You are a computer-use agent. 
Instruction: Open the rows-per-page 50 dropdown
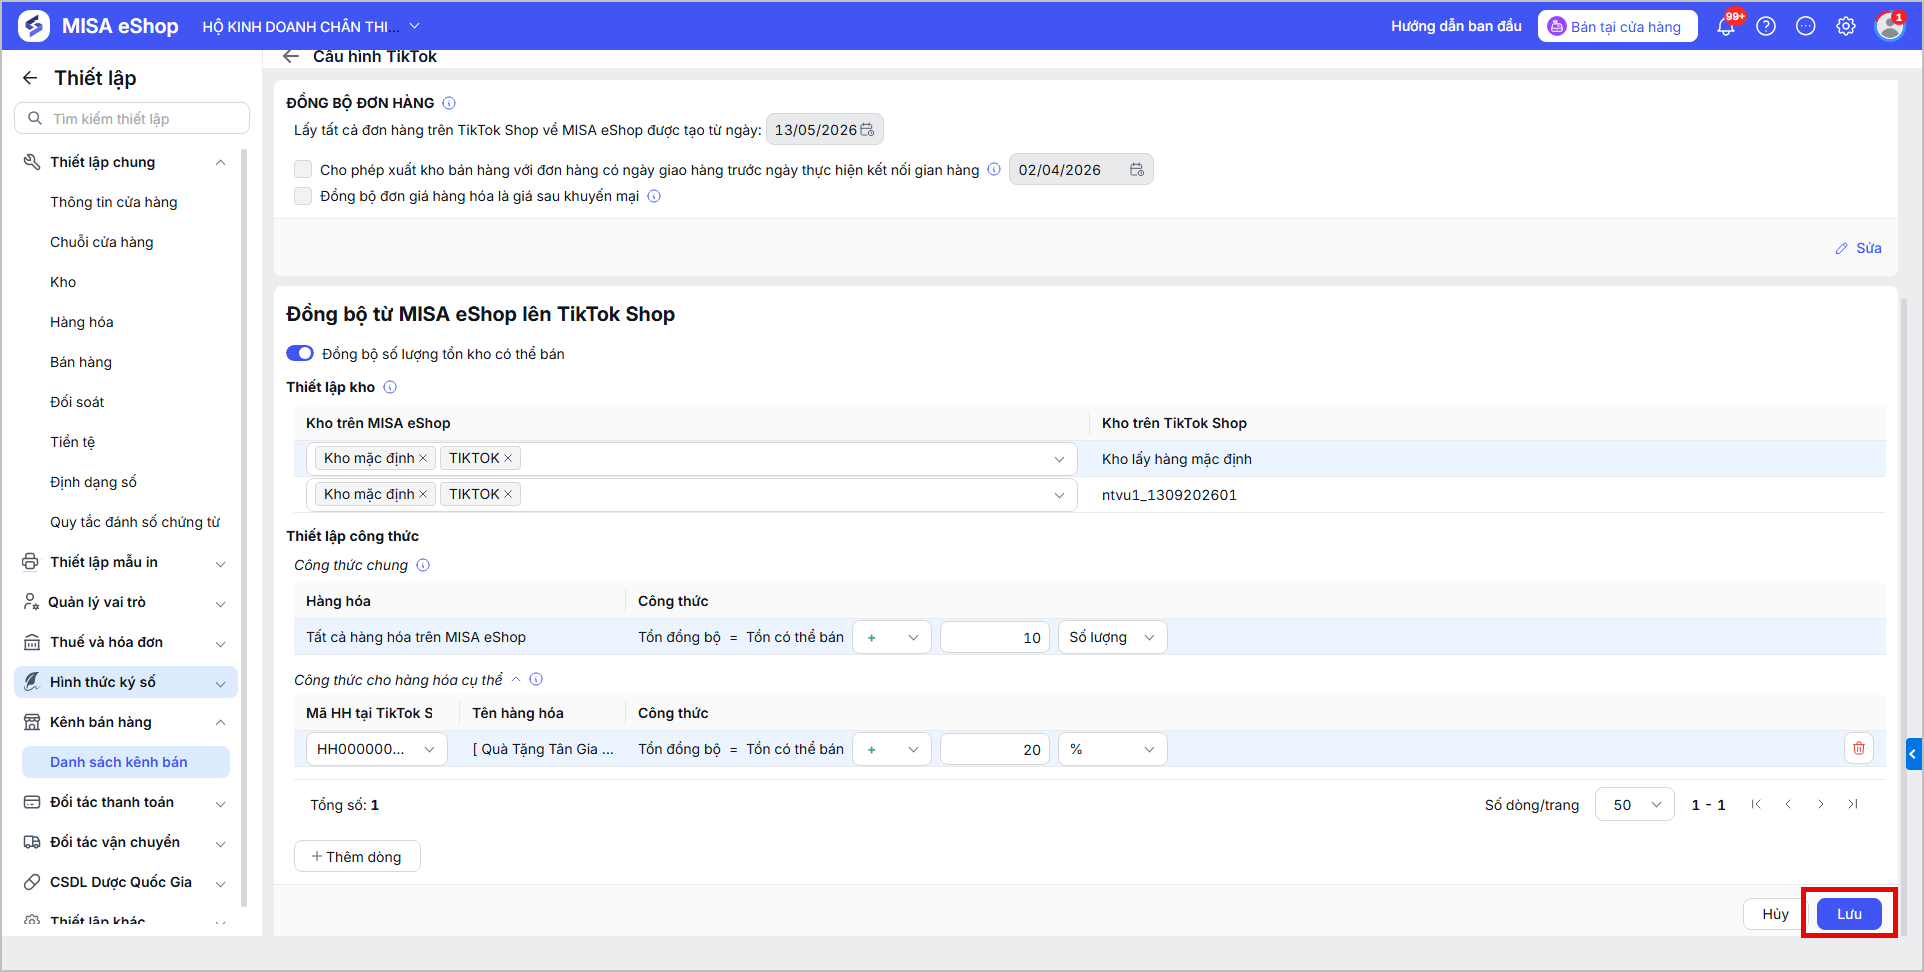click(x=1635, y=804)
